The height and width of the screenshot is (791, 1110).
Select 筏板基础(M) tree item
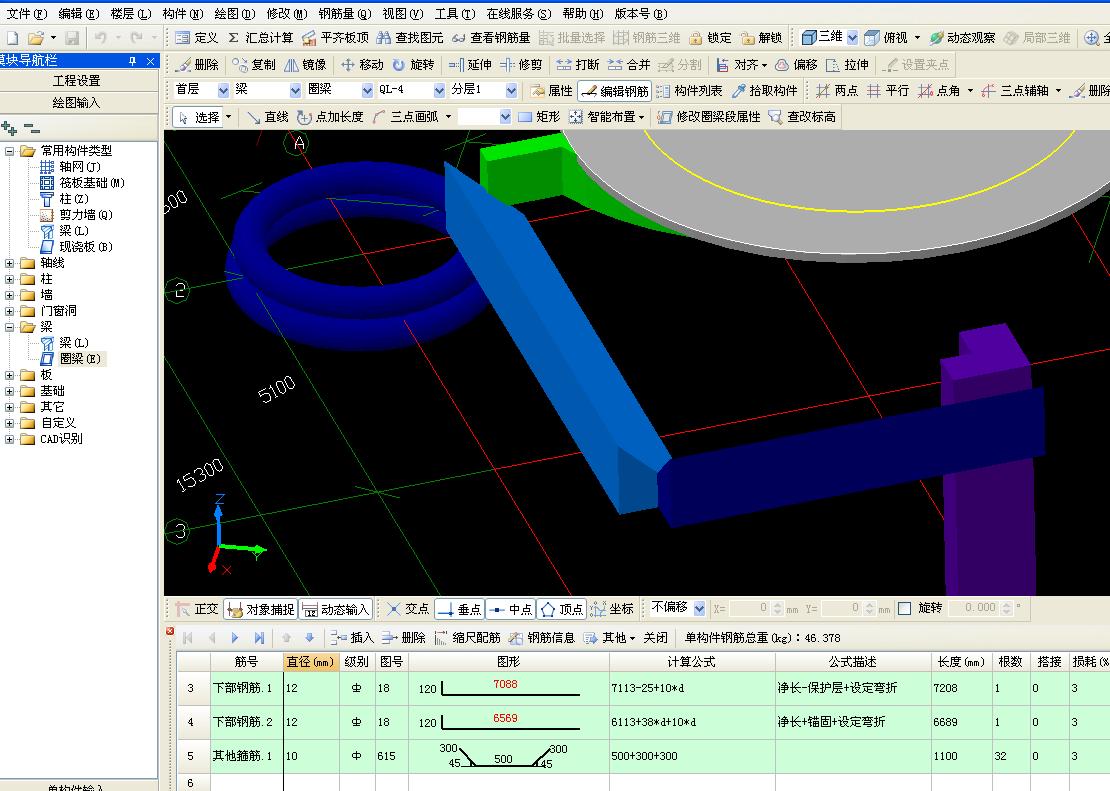point(92,183)
